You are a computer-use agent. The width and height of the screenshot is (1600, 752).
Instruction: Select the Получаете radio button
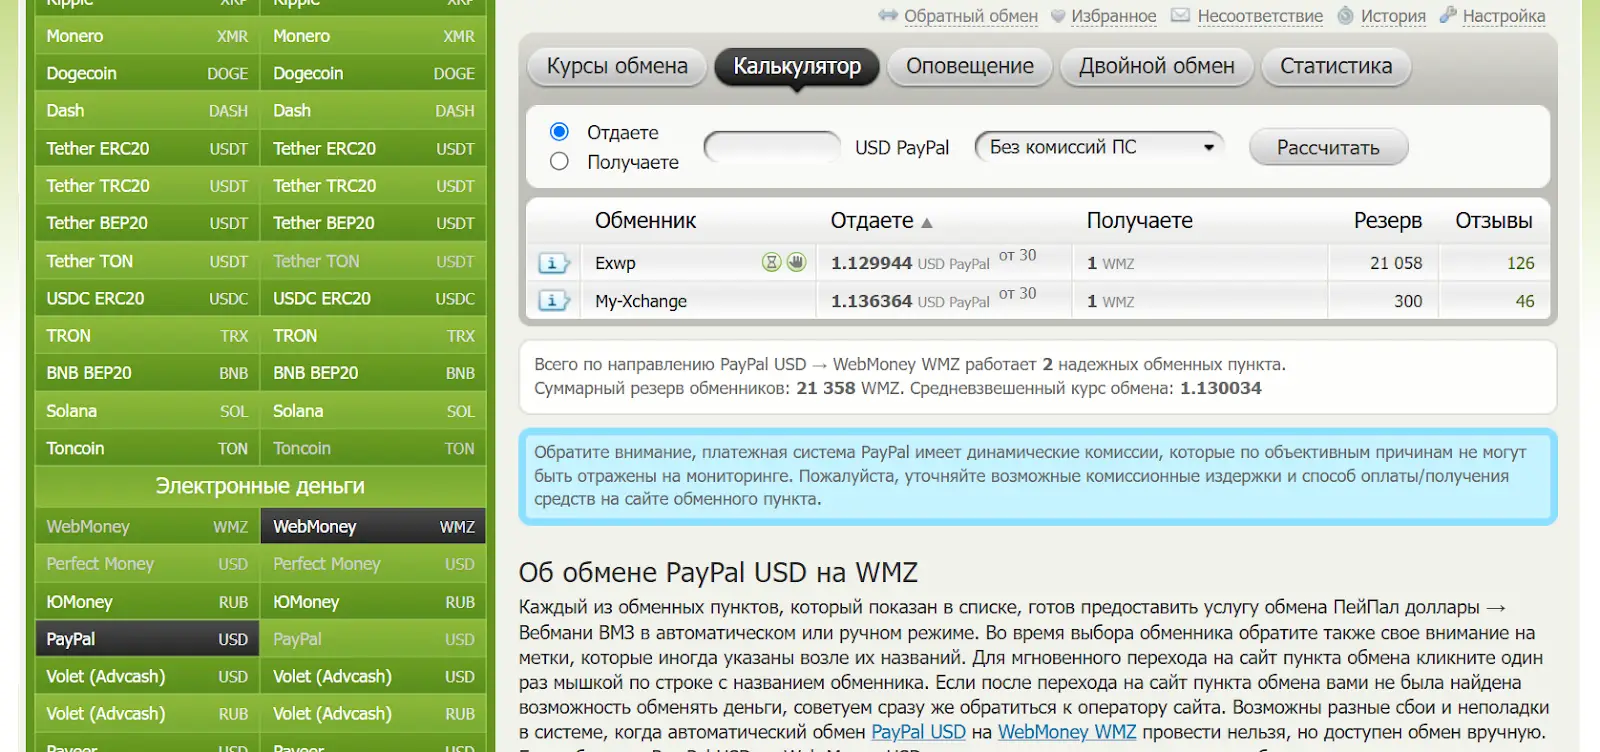pos(559,161)
